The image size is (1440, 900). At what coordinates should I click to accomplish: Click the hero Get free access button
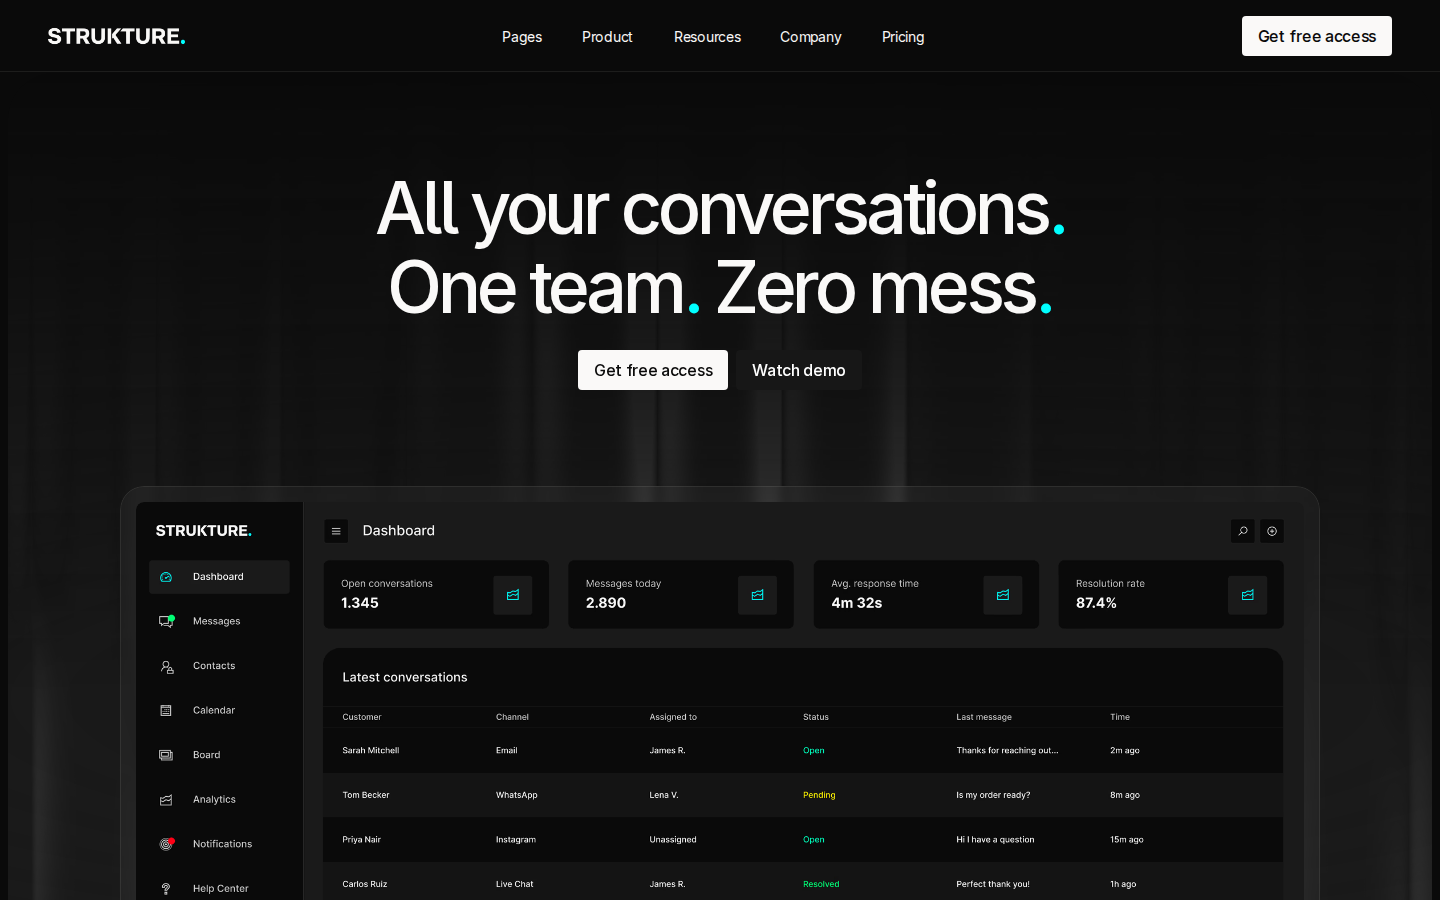653,370
